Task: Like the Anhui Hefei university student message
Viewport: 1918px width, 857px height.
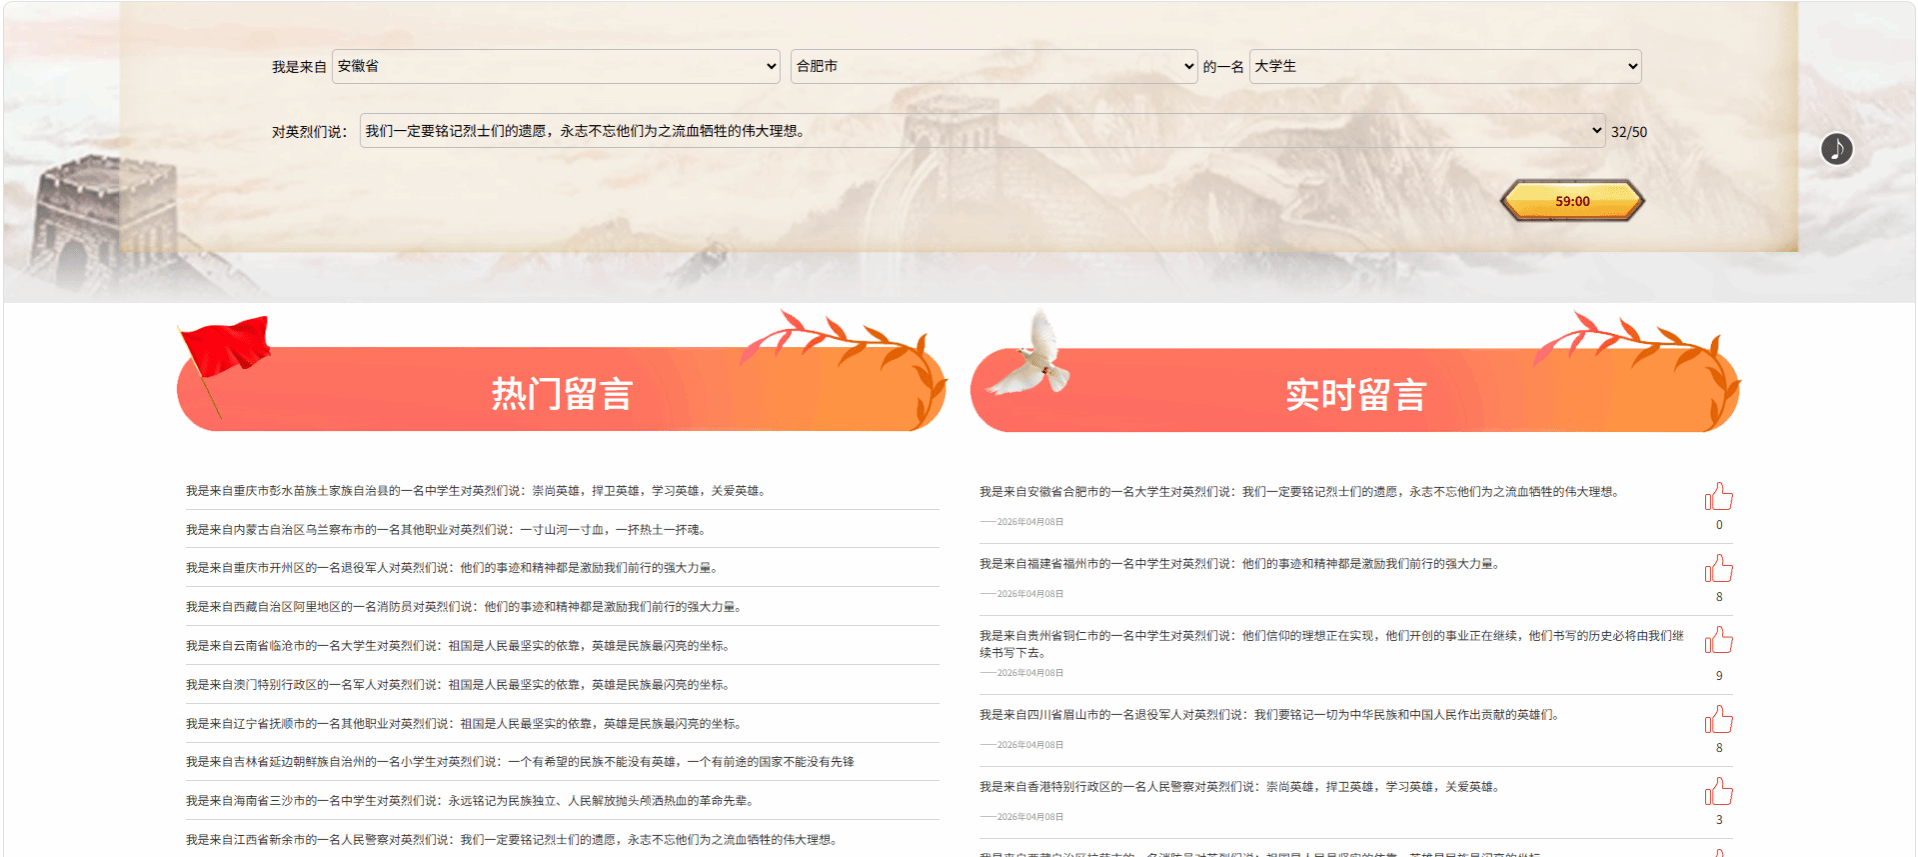Action: (x=1718, y=496)
